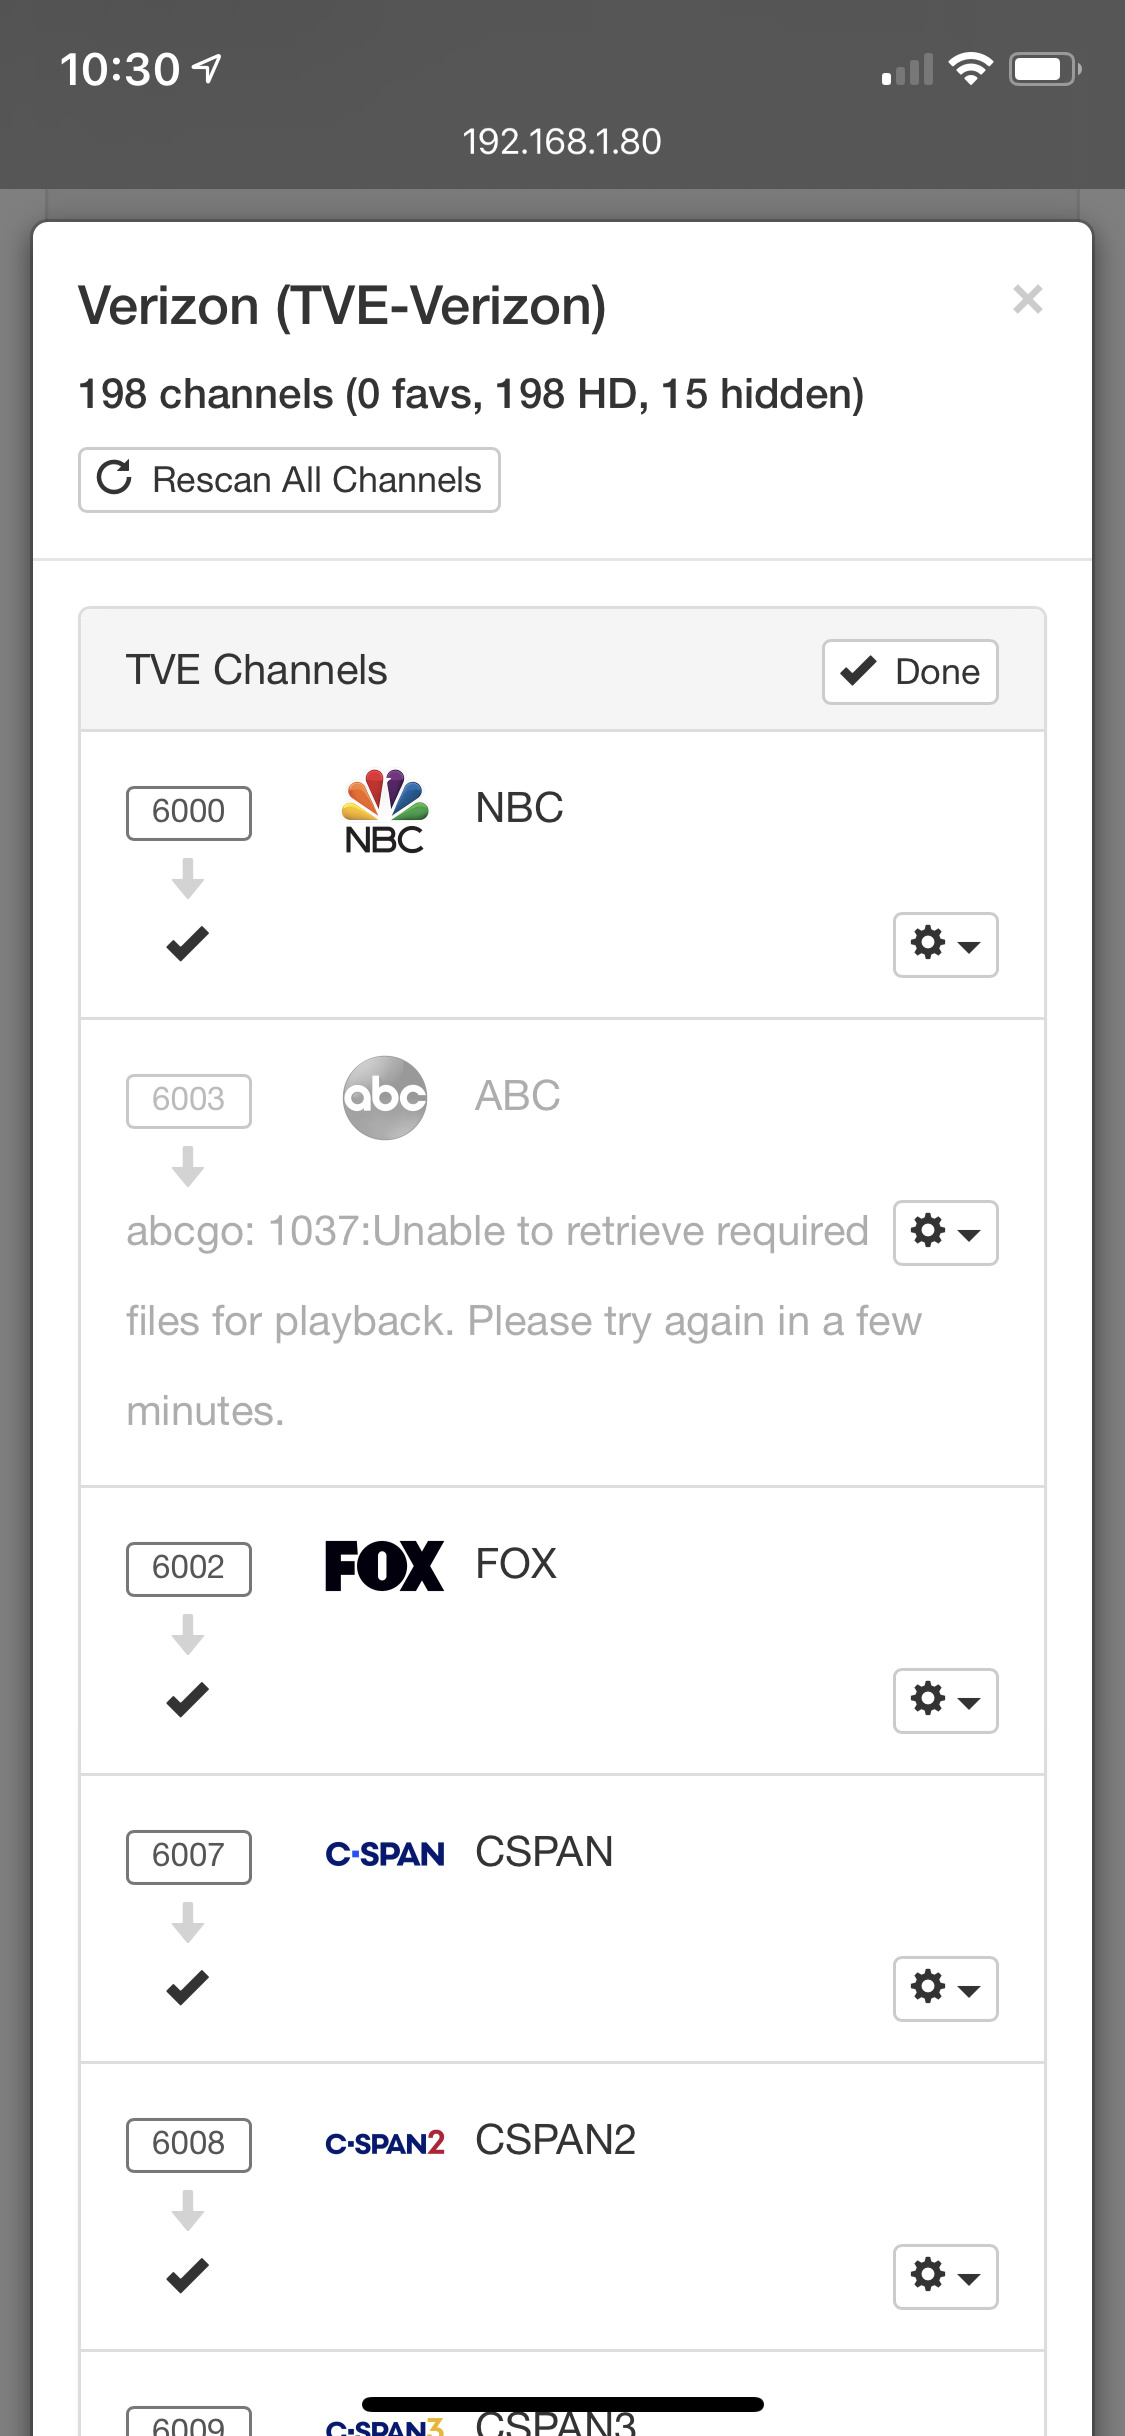This screenshot has width=1125, height=2436.
Task: Tap the 192.168.1.80 address bar
Action: pyautogui.click(x=562, y=142)
